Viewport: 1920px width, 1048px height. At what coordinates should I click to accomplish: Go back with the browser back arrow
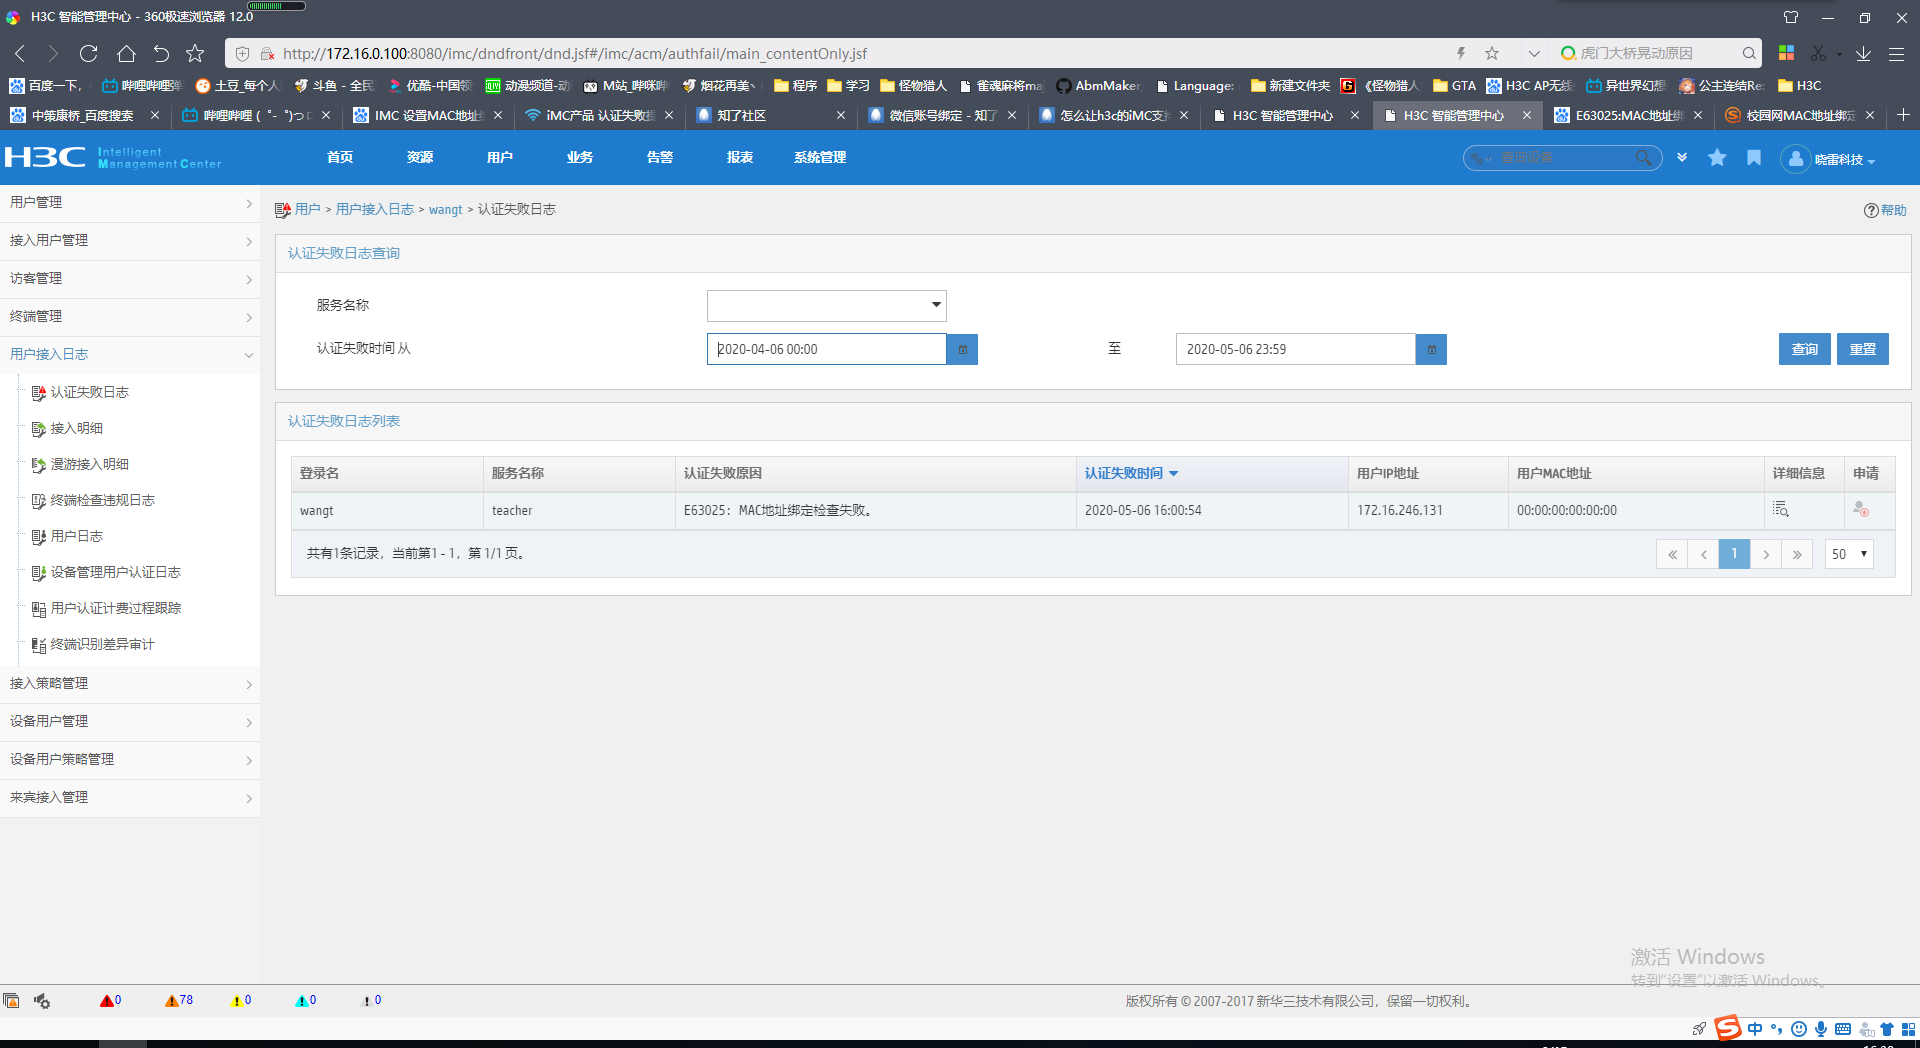tap(20, 53)
